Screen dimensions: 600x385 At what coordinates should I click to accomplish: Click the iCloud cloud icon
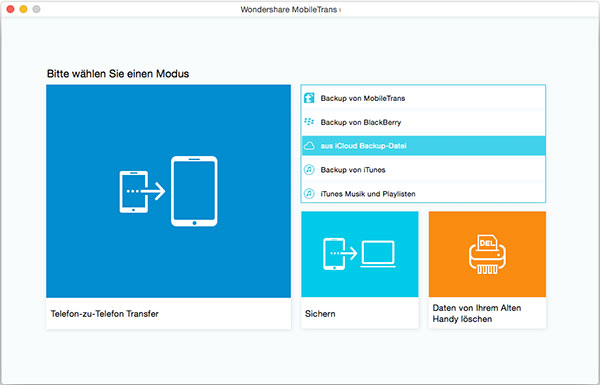point(309,146)
